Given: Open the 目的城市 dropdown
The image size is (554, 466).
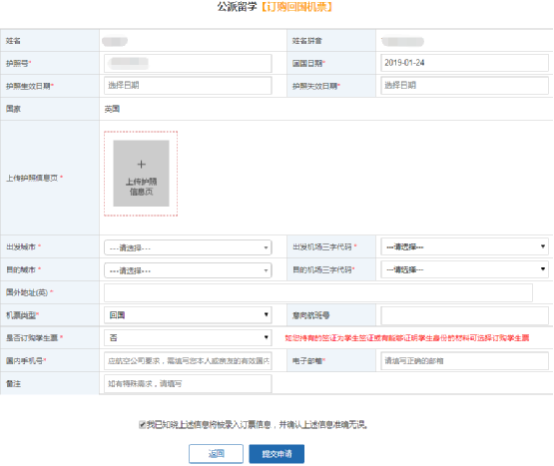Looking at the screenshot, I should pyautogui.click(x=188, y=271).
